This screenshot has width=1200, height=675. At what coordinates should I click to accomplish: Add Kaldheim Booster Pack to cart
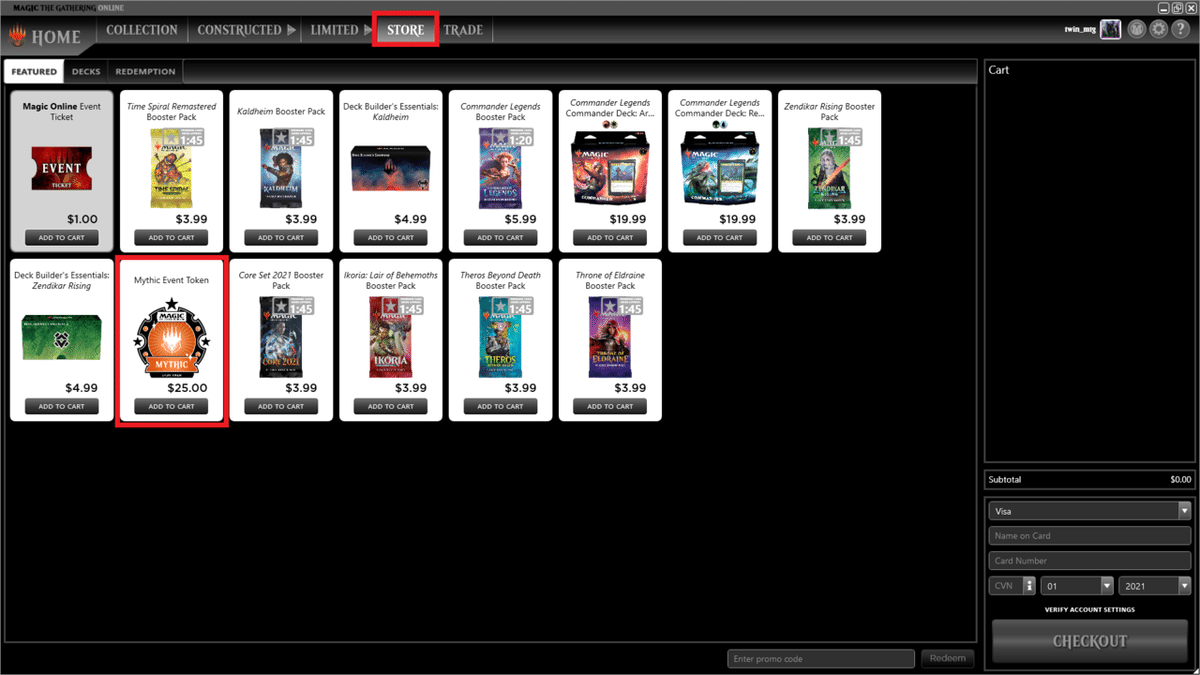281,238
